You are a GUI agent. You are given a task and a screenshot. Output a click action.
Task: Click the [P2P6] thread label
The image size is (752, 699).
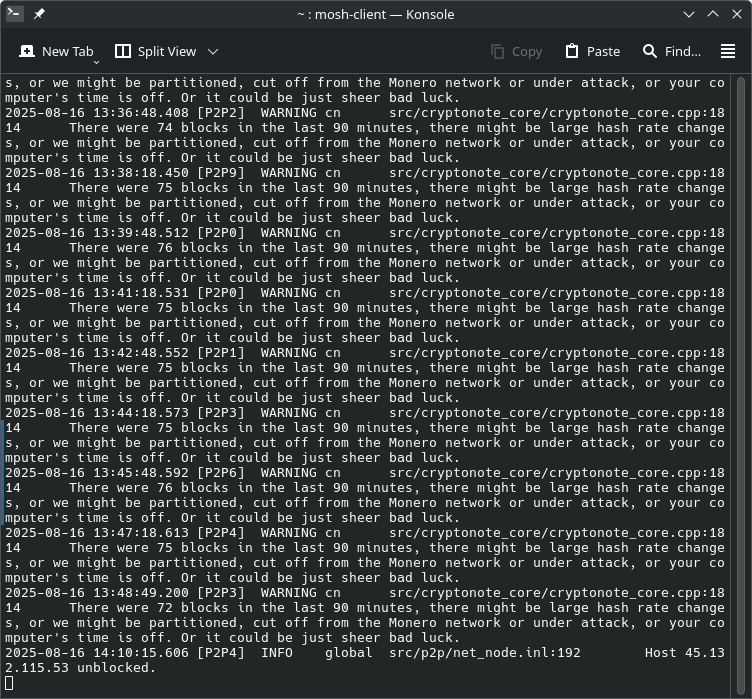point(221,473)
